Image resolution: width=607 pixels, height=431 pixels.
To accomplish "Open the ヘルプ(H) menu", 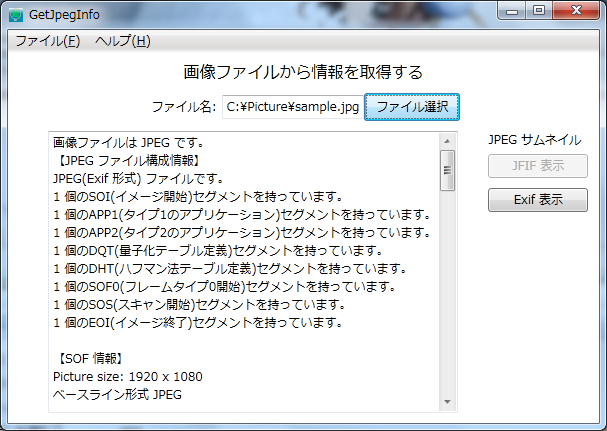I will pos(123,41).
